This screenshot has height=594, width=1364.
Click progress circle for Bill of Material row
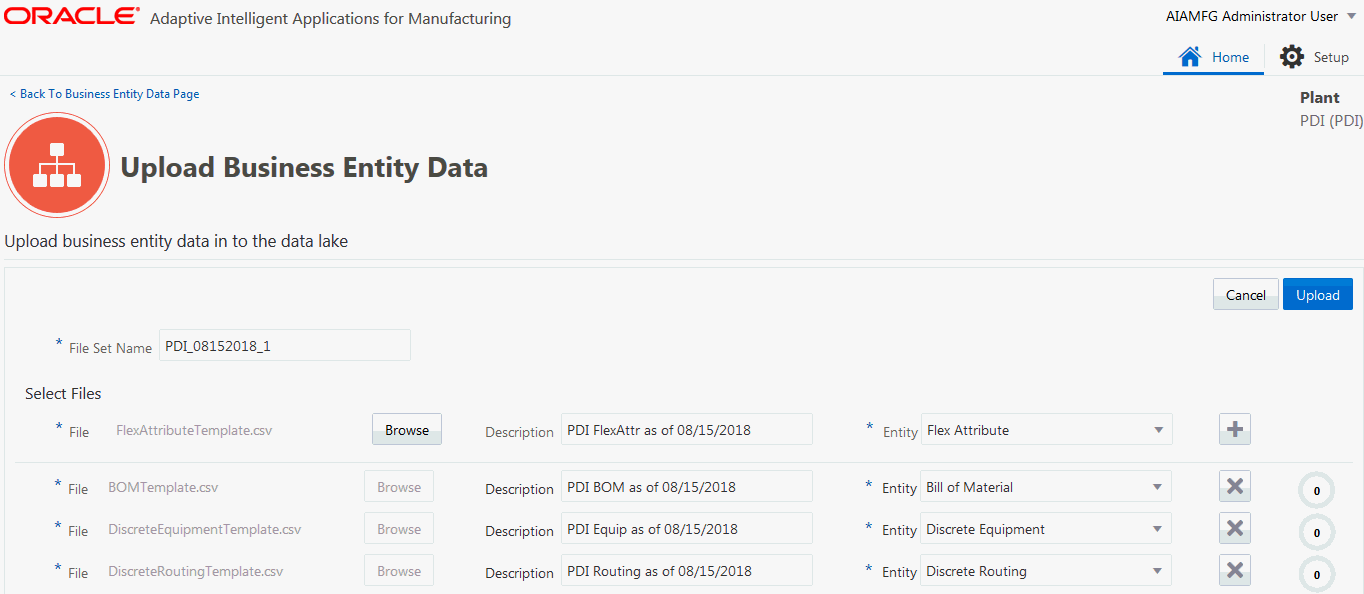(1316, 491)
